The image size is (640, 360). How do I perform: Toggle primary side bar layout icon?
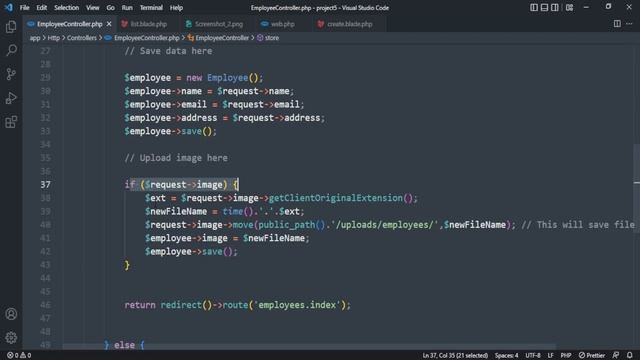[533, 7]
